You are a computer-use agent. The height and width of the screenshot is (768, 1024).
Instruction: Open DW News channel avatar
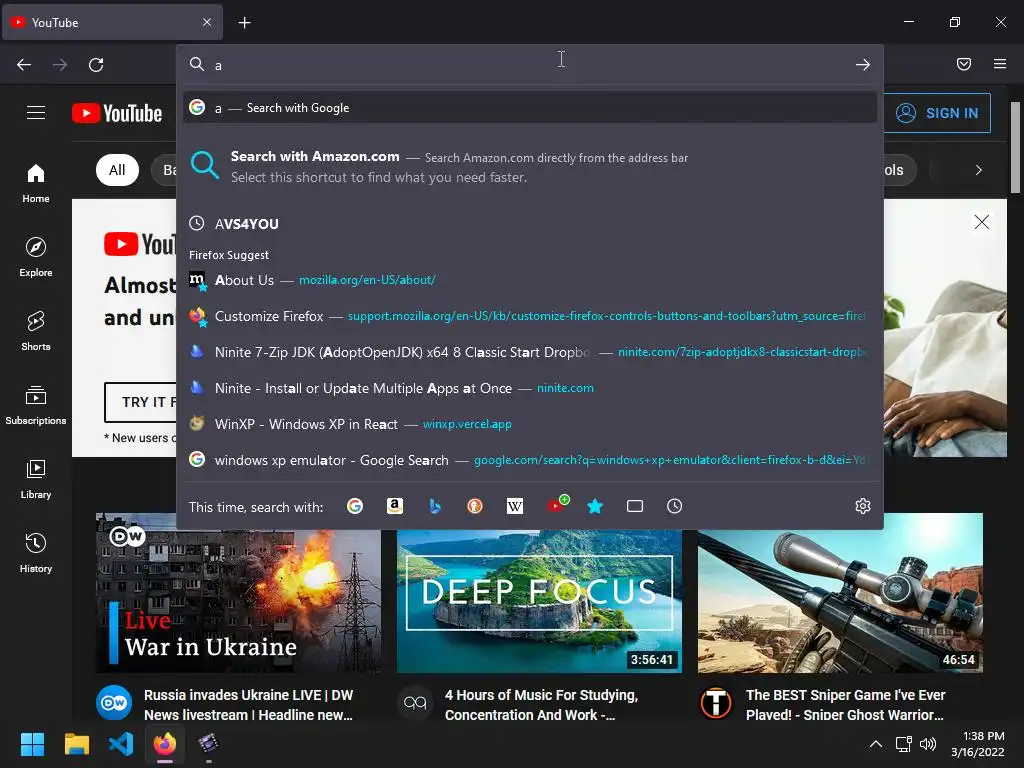tap(114, 703)
